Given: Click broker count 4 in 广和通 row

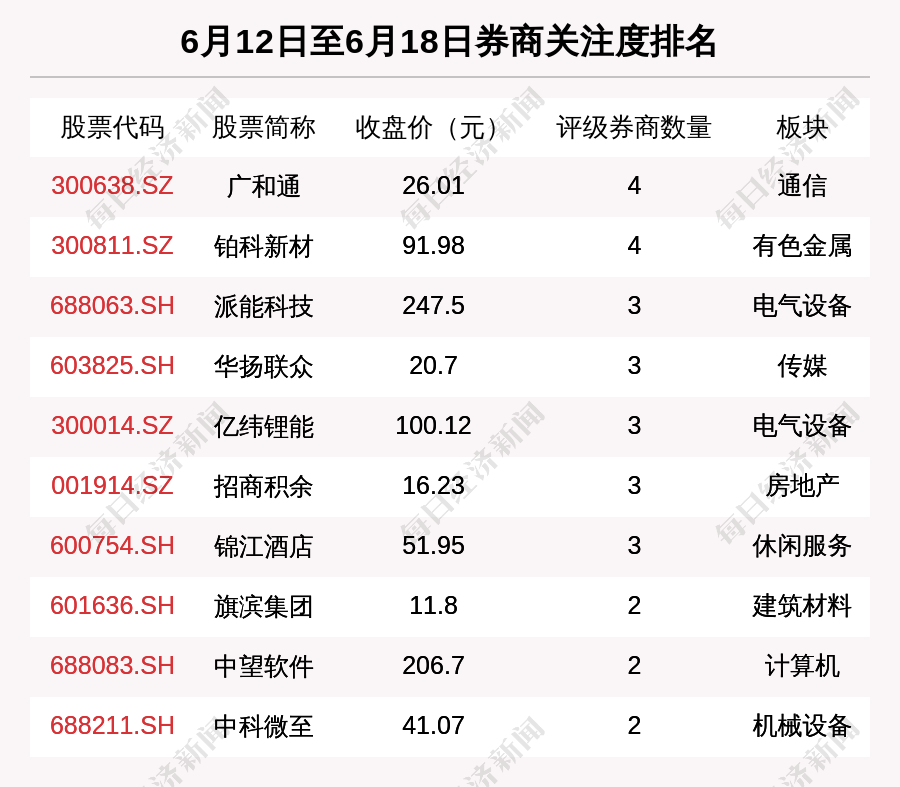Looking at the screenshot, I should pyautogui.click(x=634, y=185).
